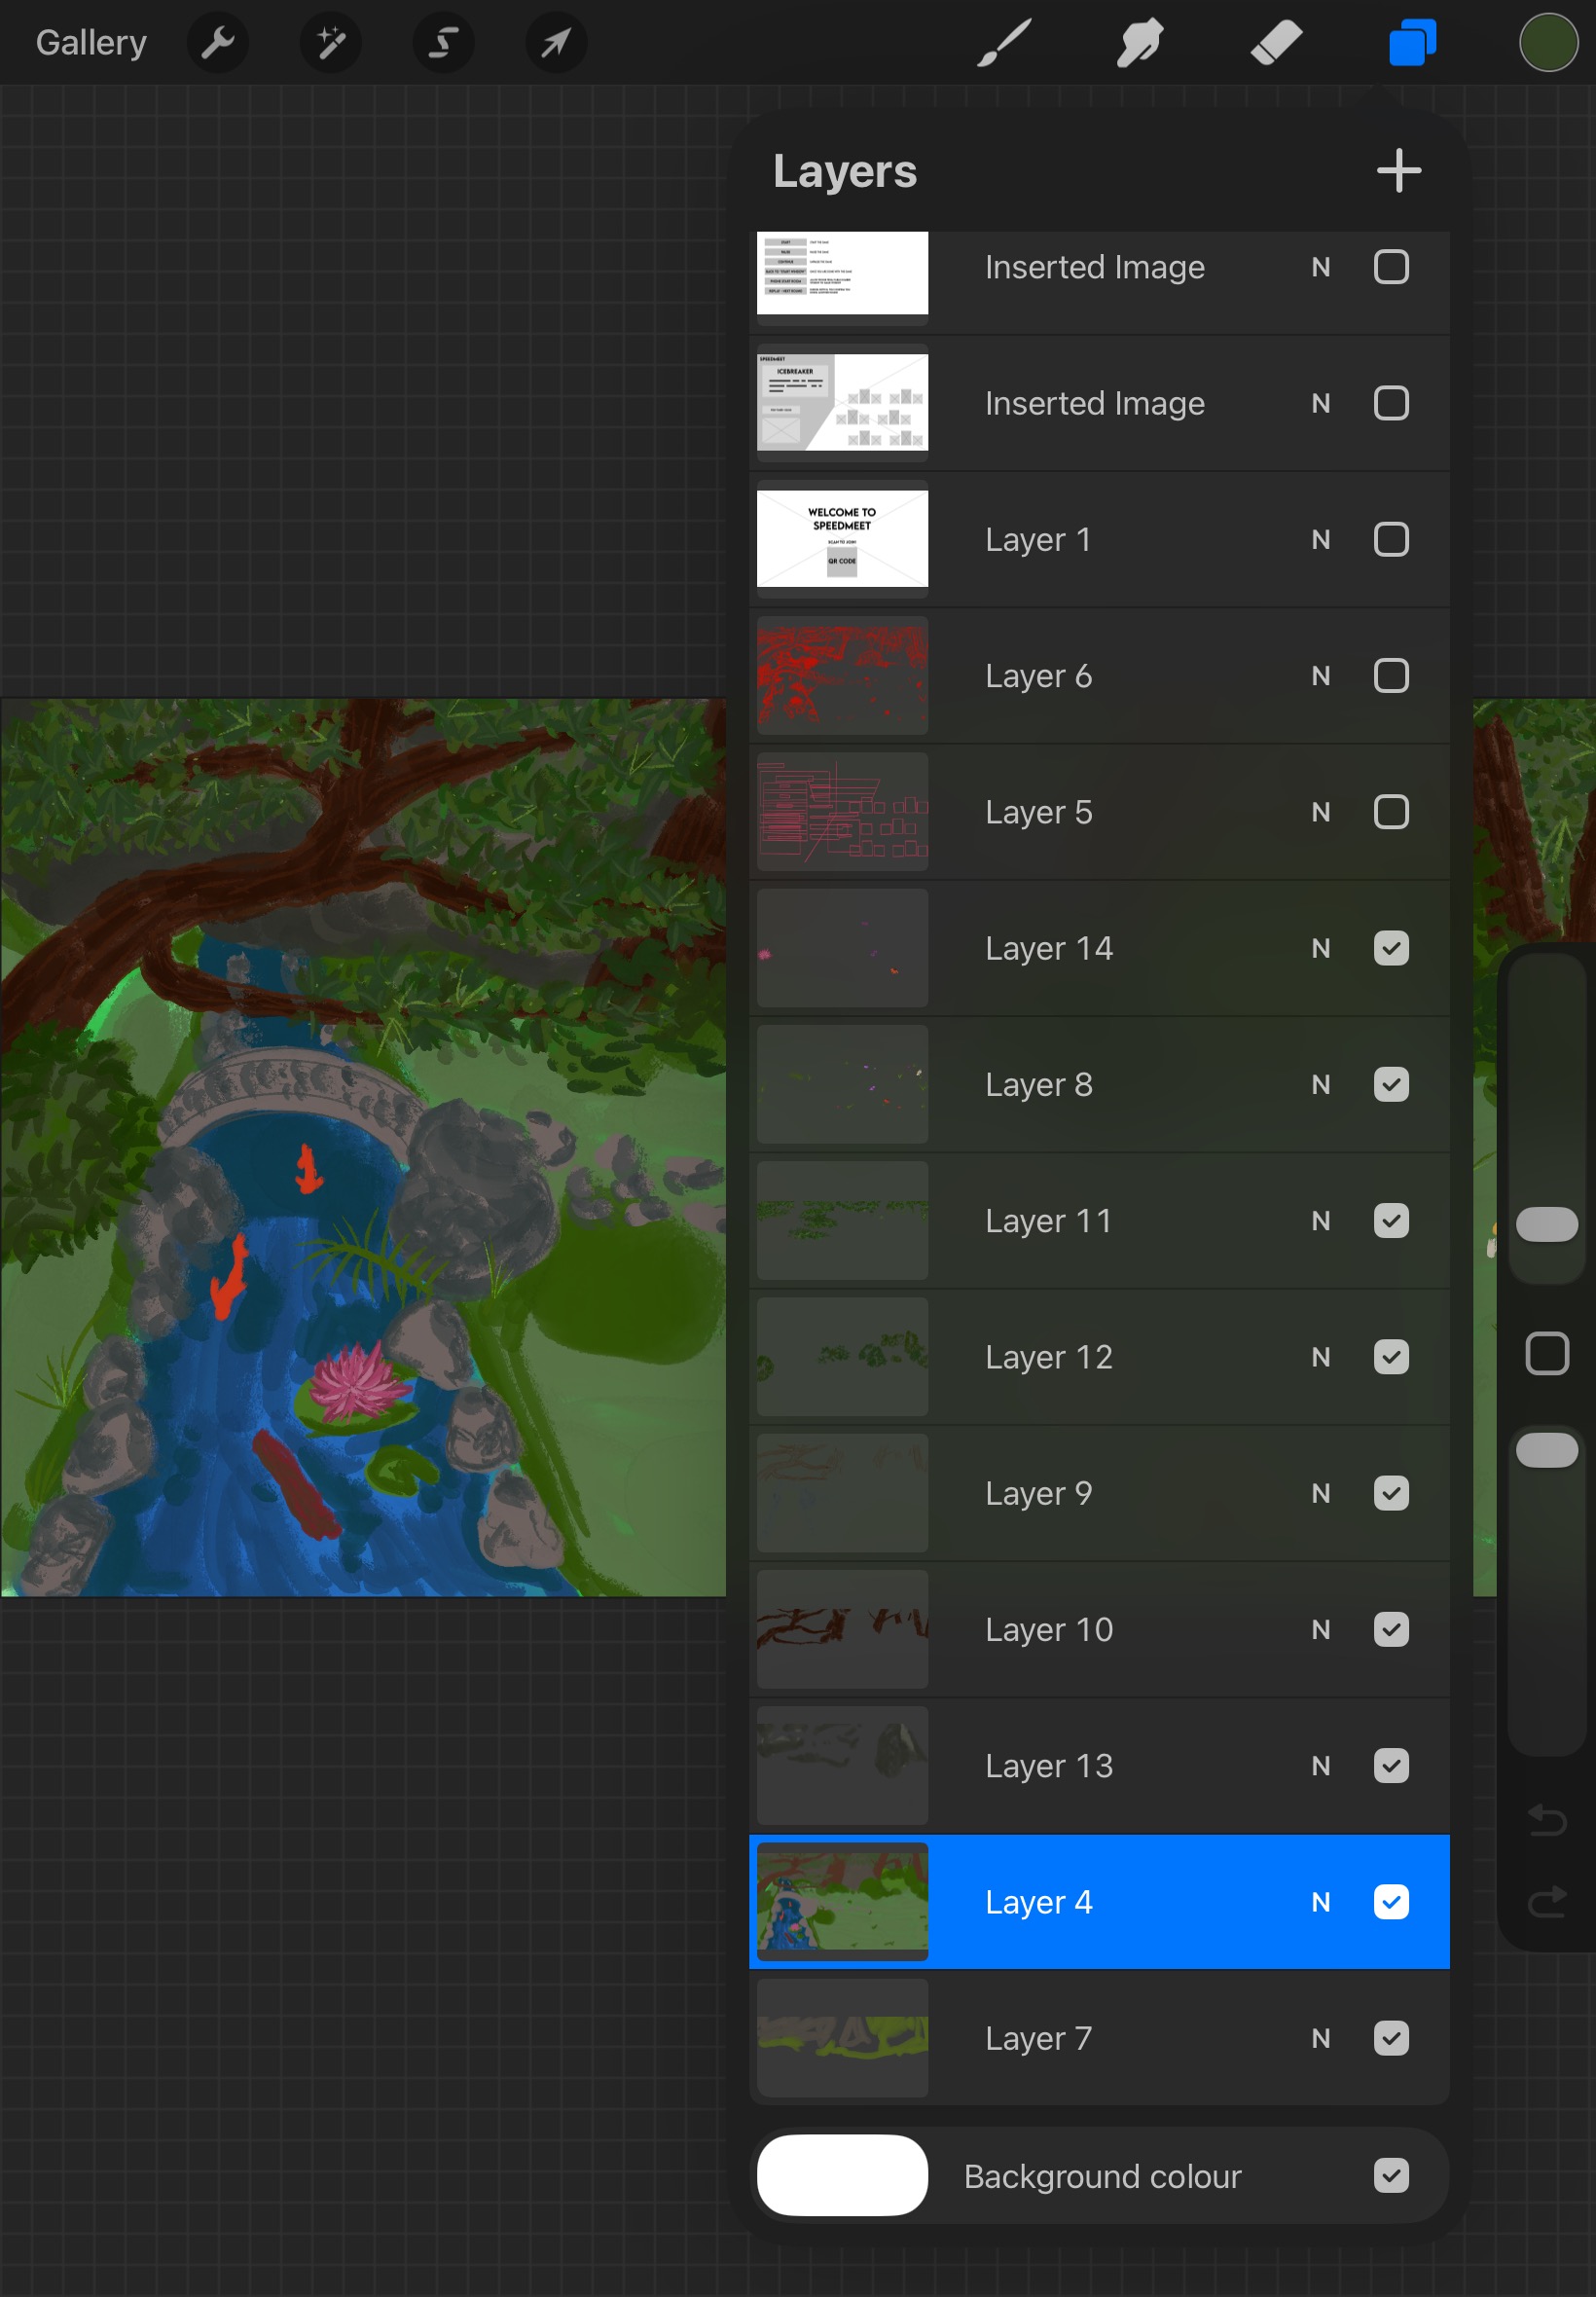Select Layer 7 in the layers list
This screenshot has width=1596, height=2297.
pos(1100,2038)
